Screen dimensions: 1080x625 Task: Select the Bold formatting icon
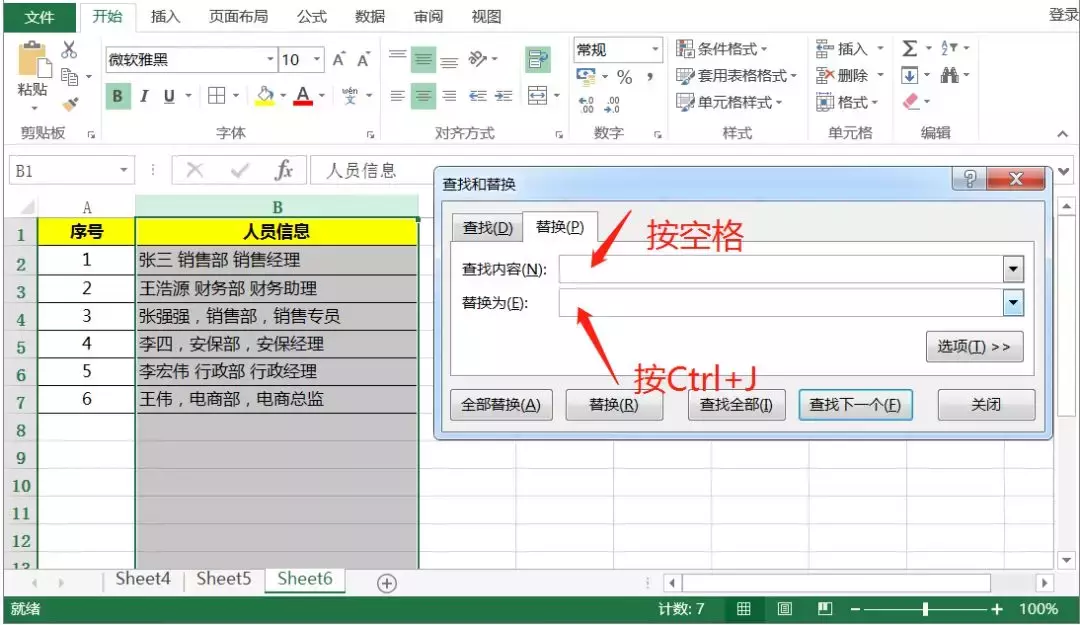[117, 96]
